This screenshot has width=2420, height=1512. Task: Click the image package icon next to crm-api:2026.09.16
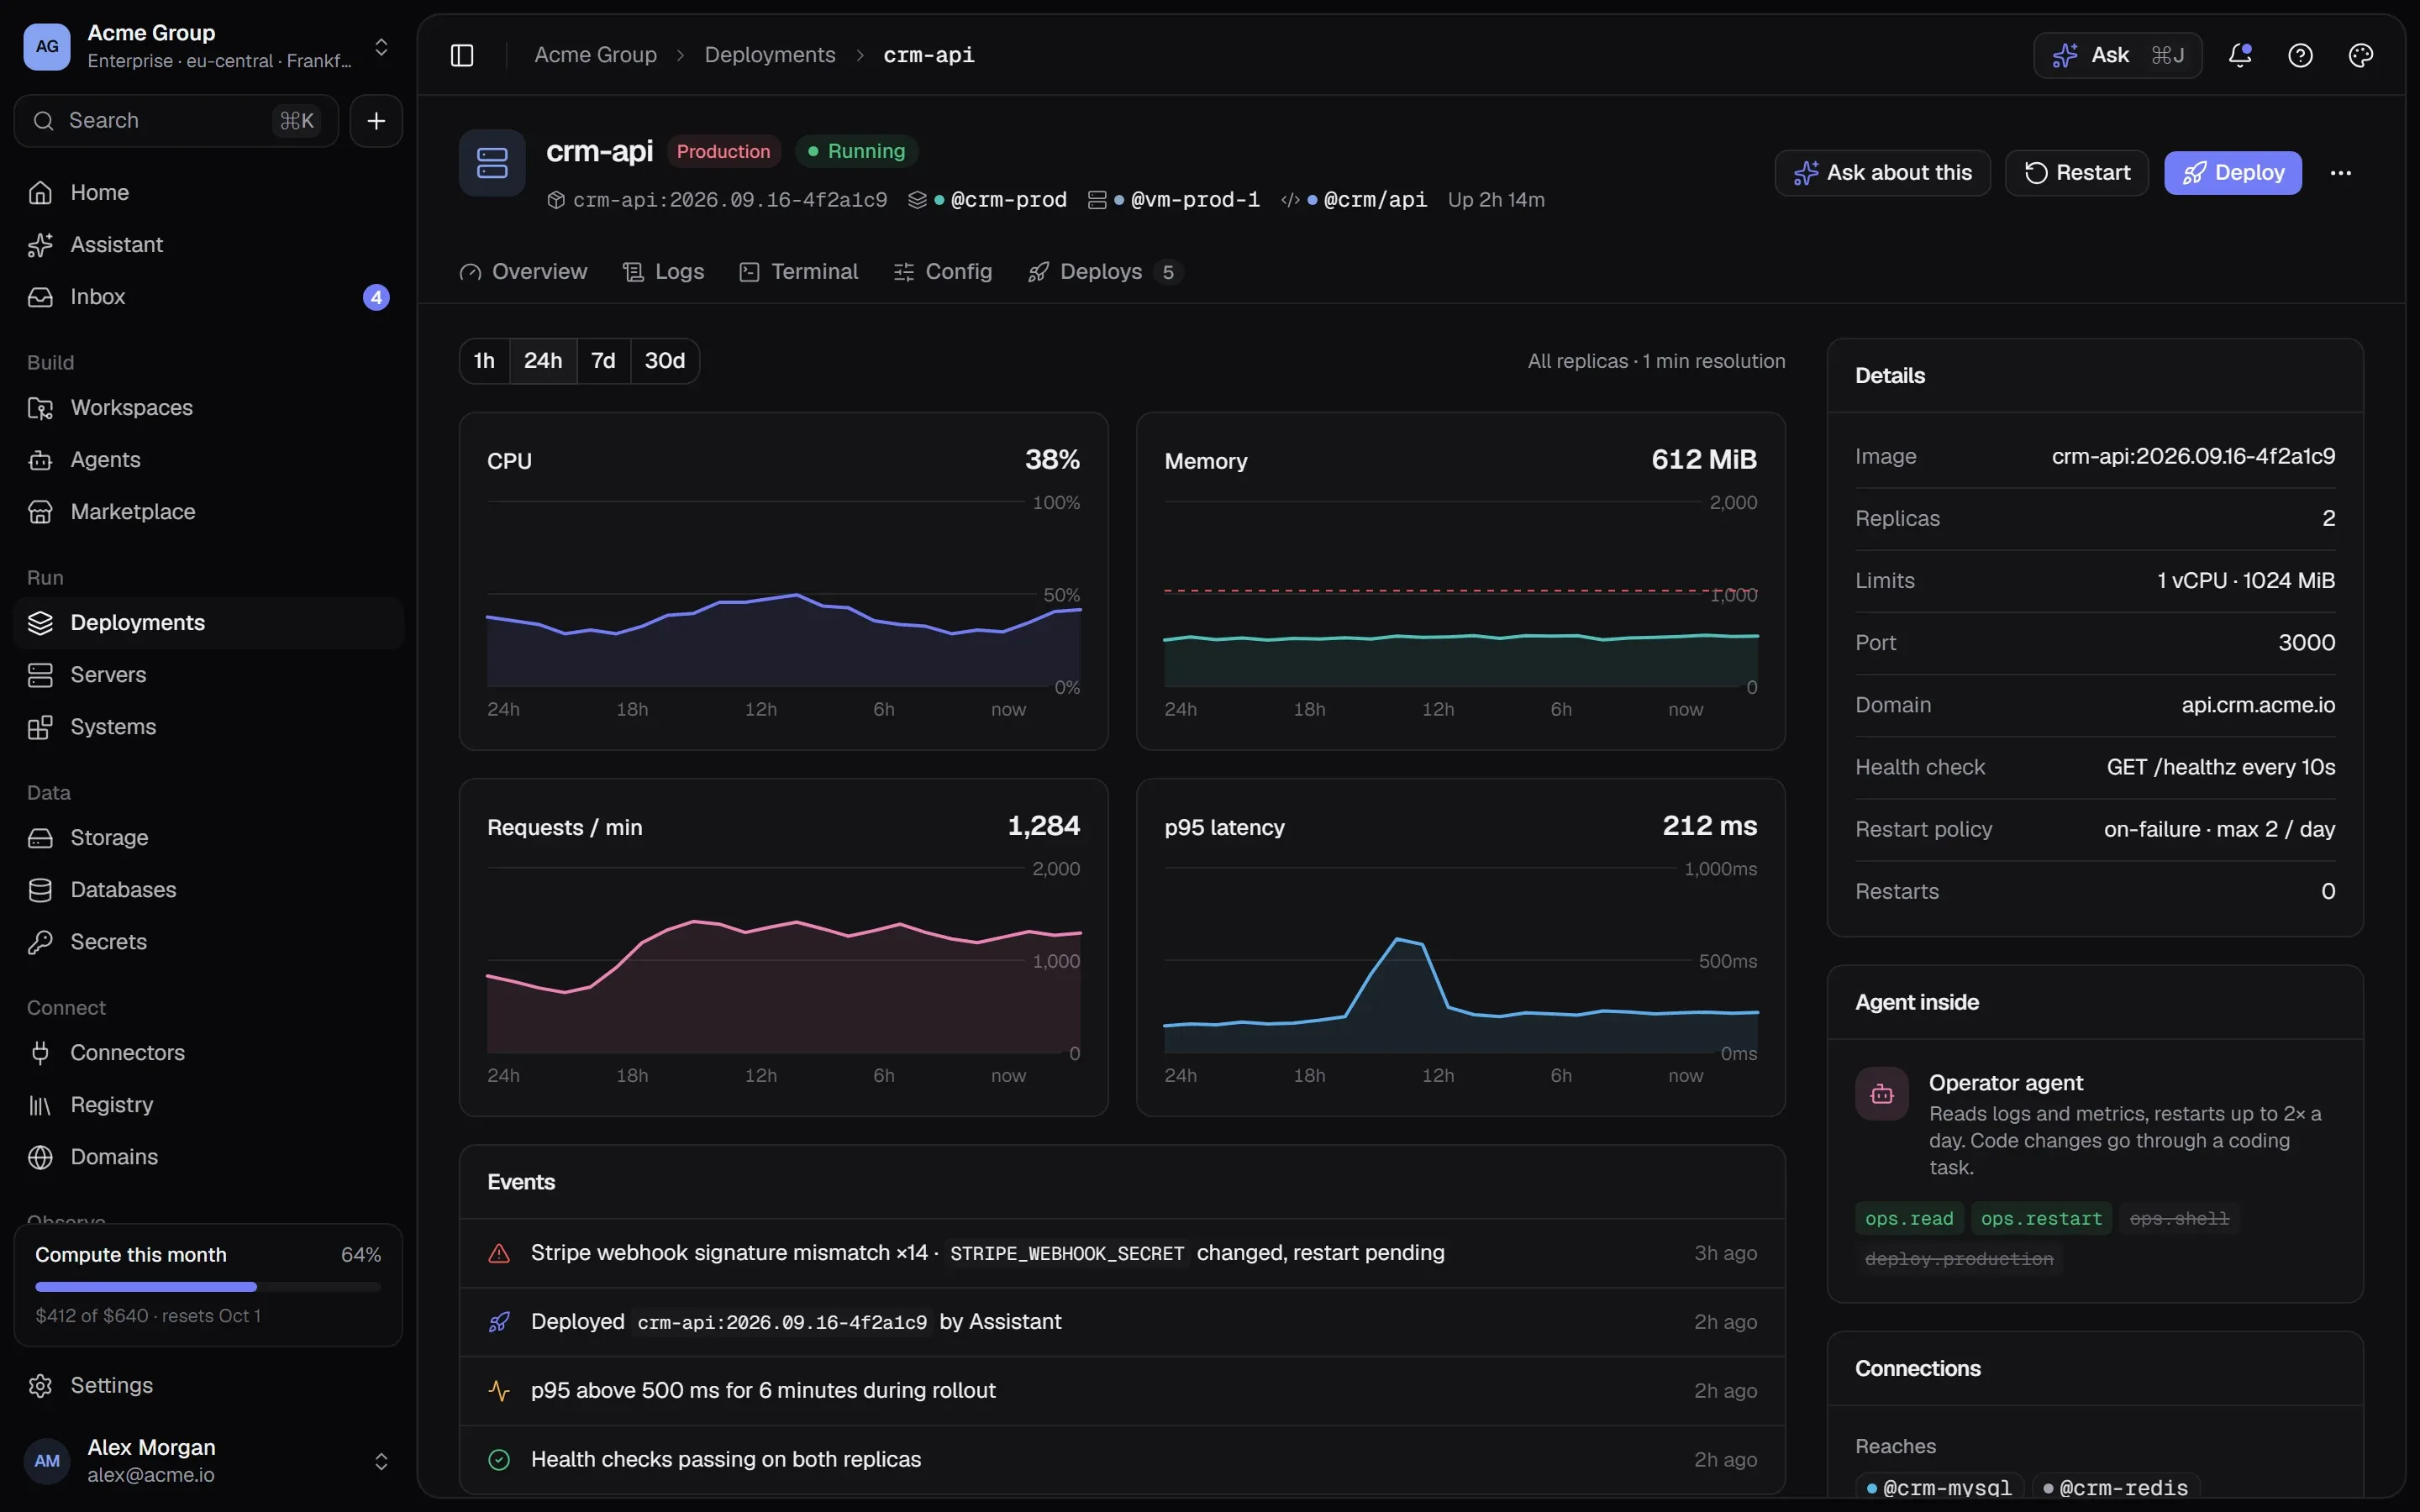tap(556, 200)
